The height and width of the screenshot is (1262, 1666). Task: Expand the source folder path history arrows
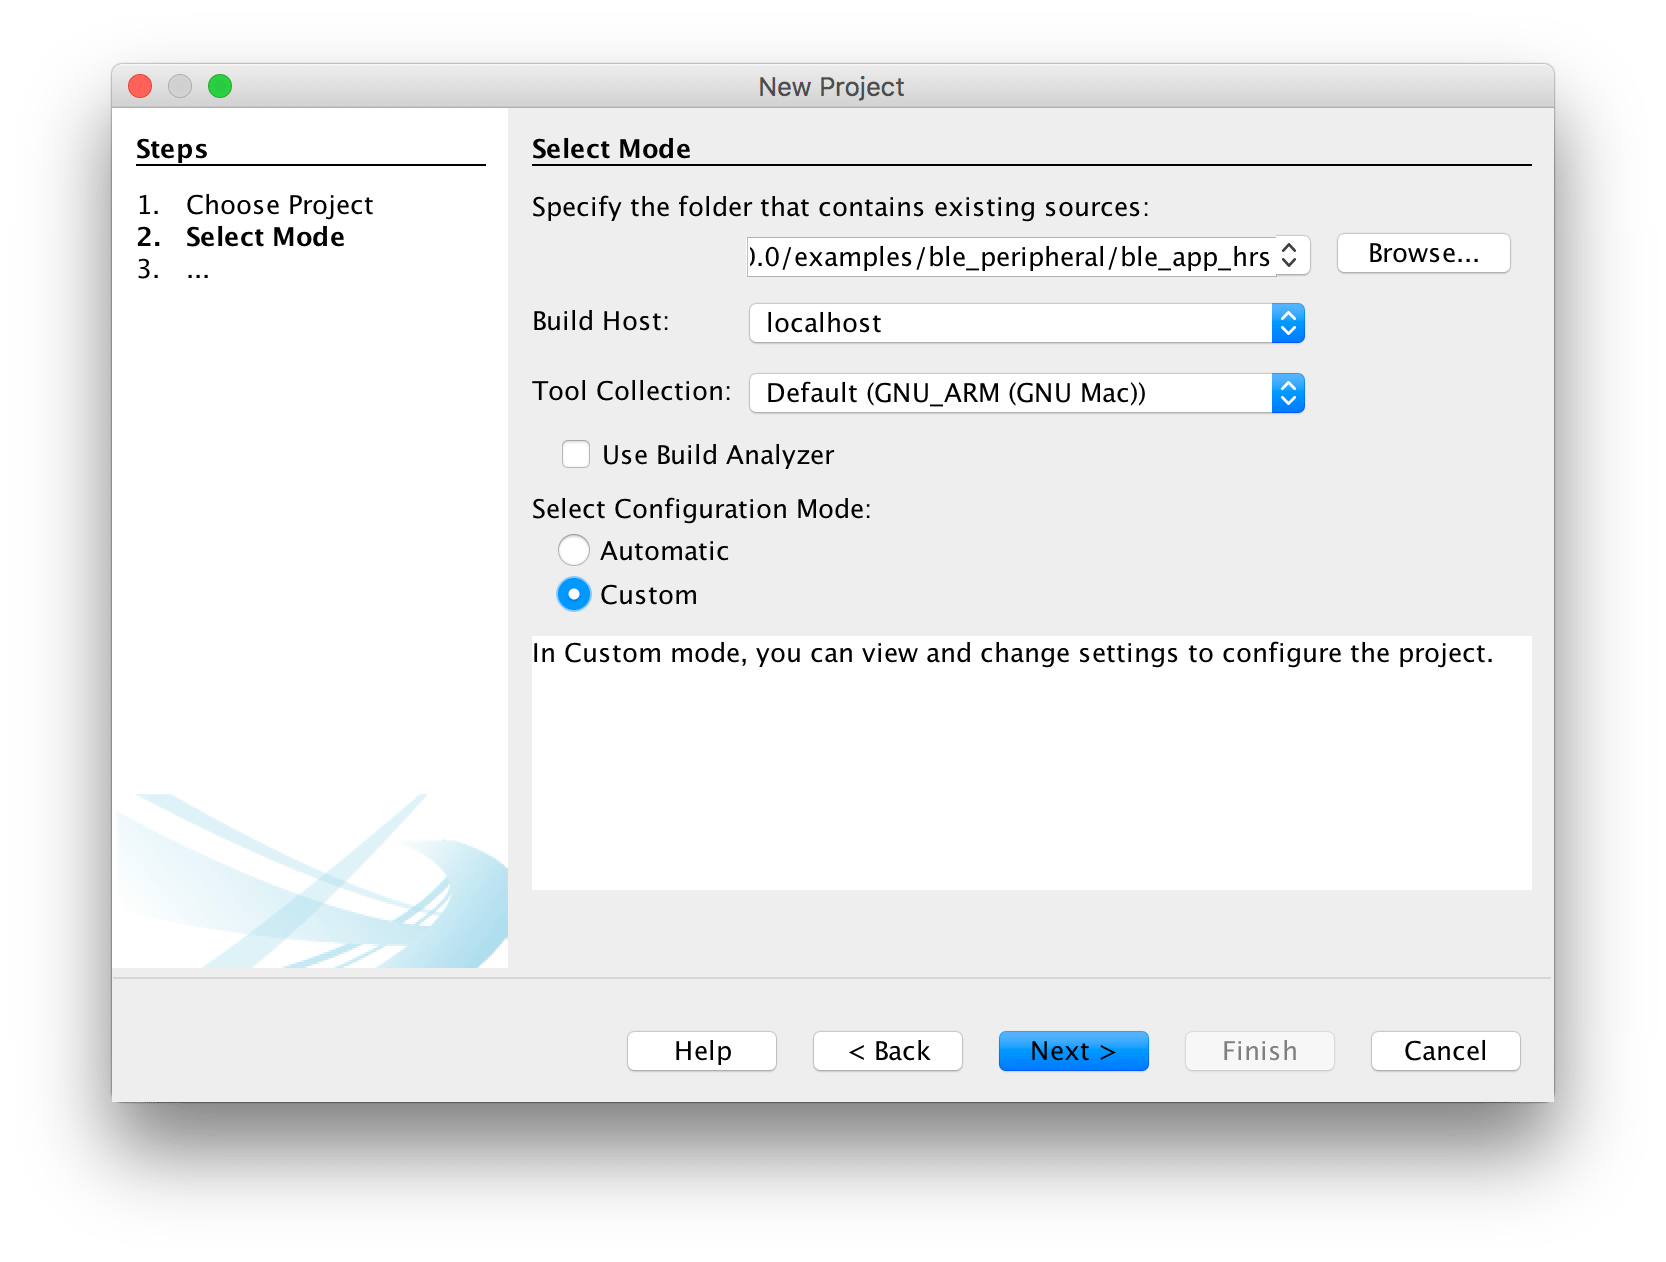click(x=1289, y=256)
